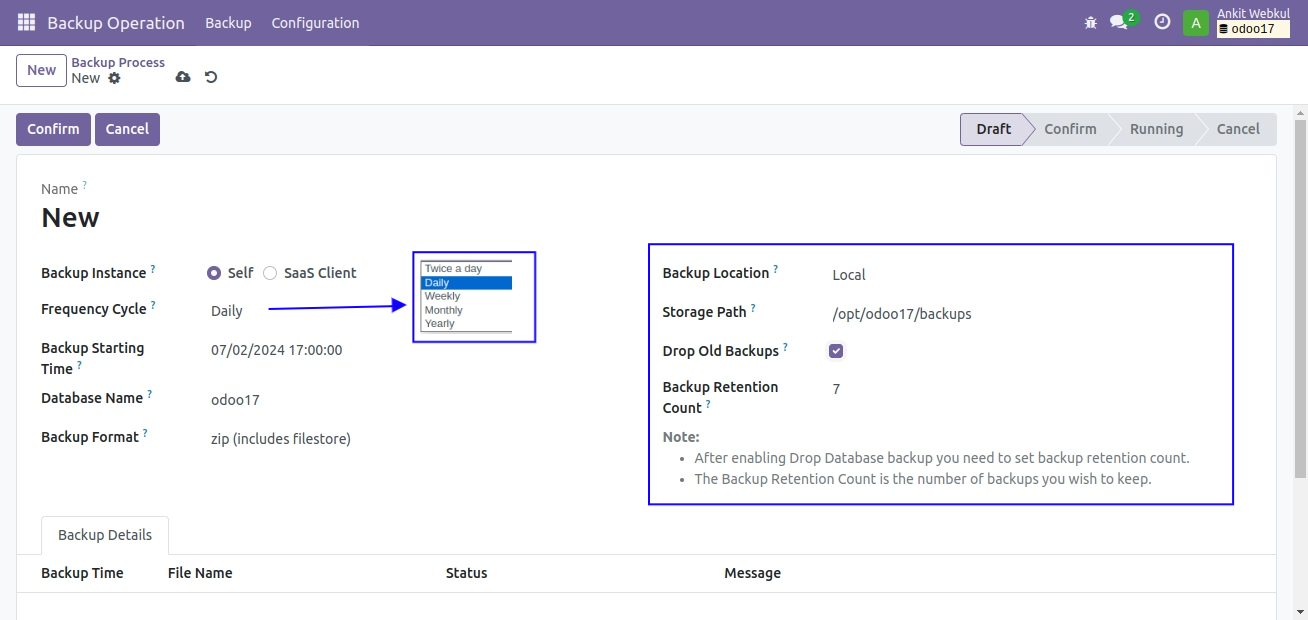1308x620 pixels.
Task: Open the apps grid menu icon
Action: pyautogui.click(x=26, y=22)
